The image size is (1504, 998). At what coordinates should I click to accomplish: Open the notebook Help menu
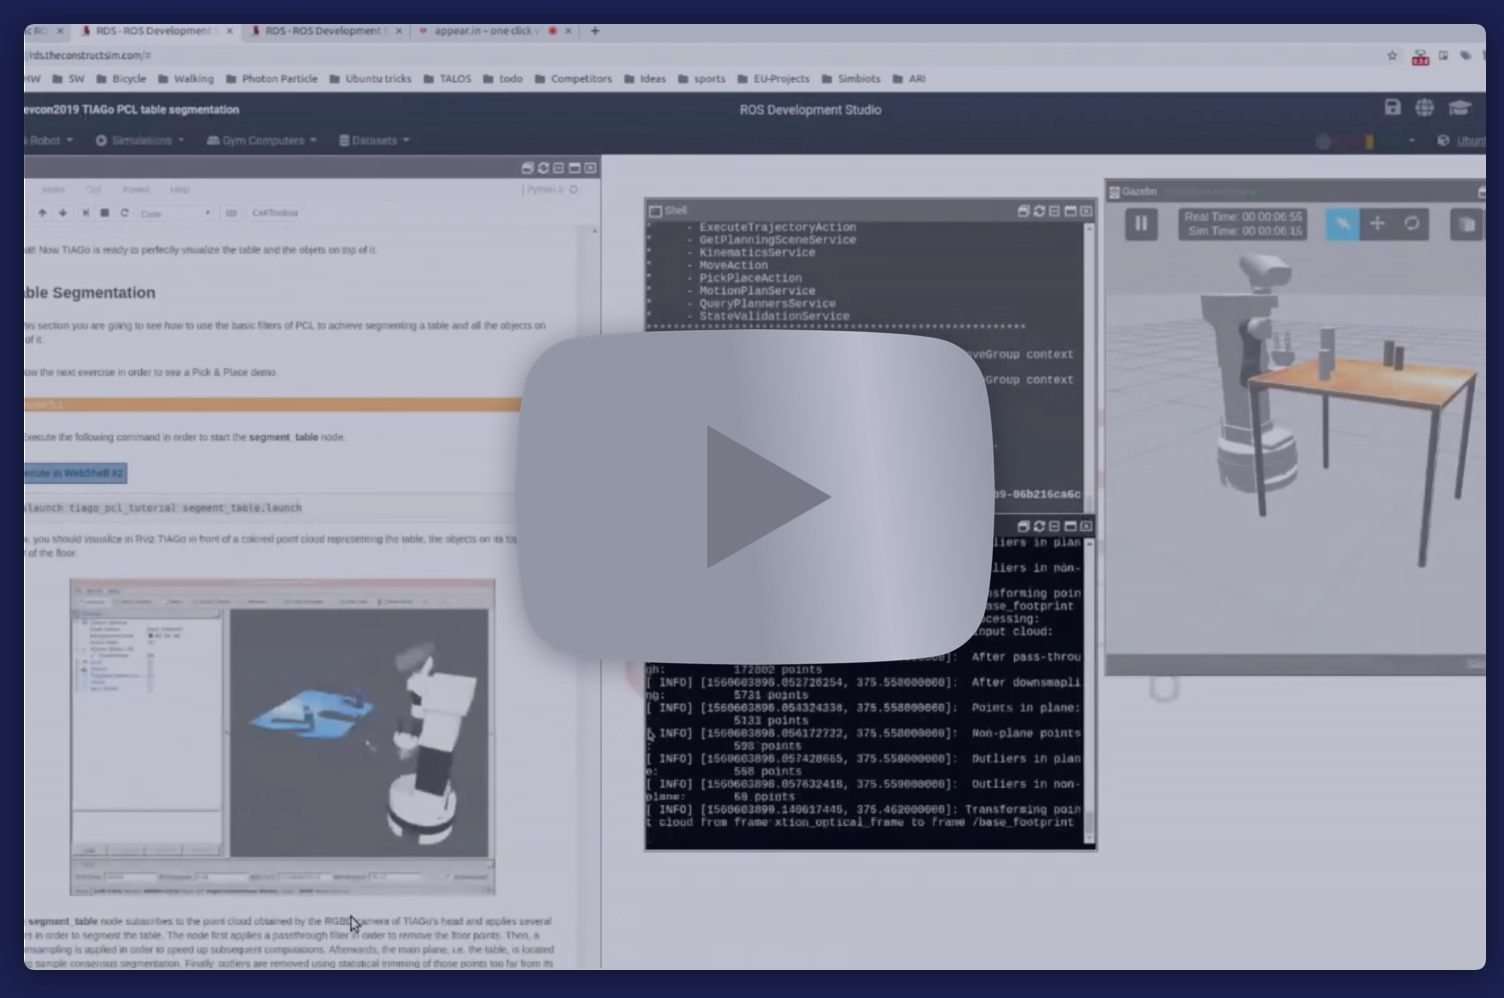point(180,189)
